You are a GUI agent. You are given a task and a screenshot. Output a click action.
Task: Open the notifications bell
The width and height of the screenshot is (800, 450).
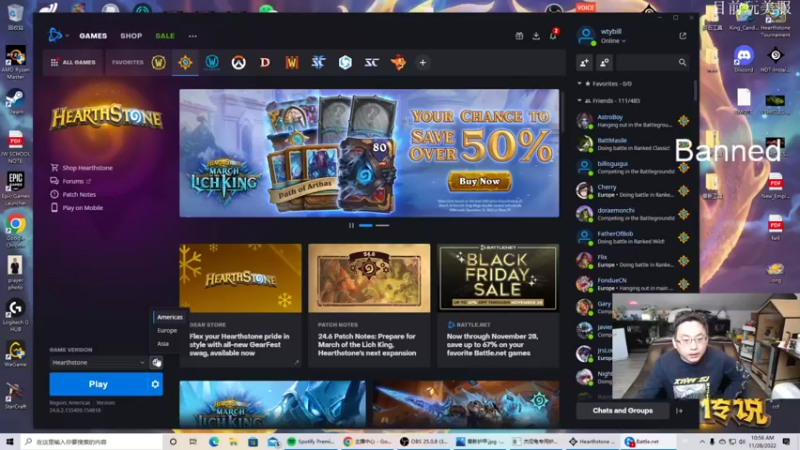553,36
